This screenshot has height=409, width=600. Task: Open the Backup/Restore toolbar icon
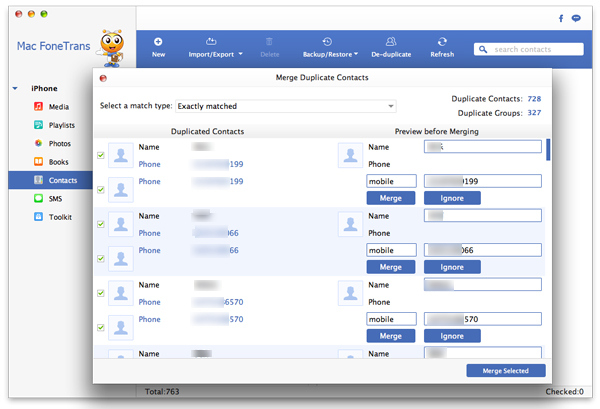(x=327, y=41)
